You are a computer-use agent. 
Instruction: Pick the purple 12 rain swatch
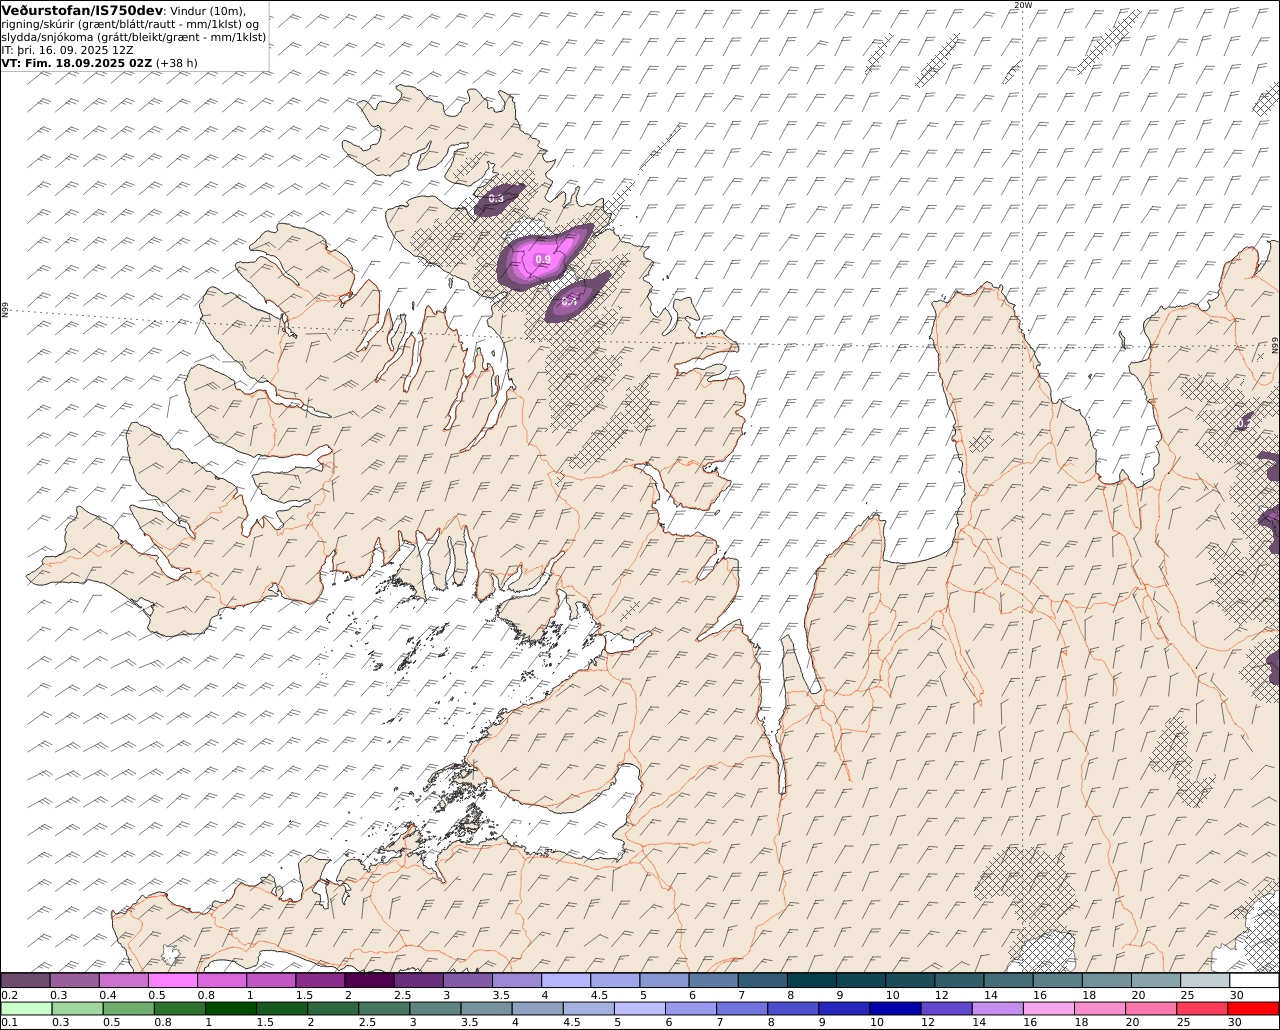point(946,1009)
